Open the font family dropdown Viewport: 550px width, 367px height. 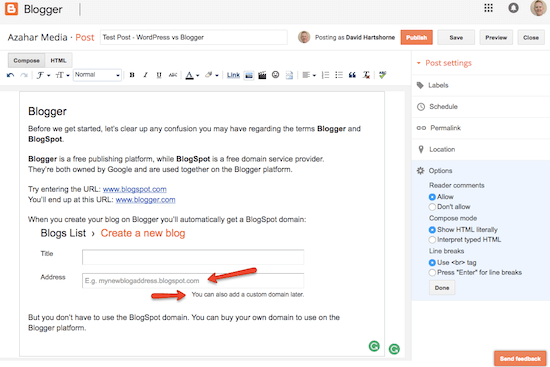point(43,75)
